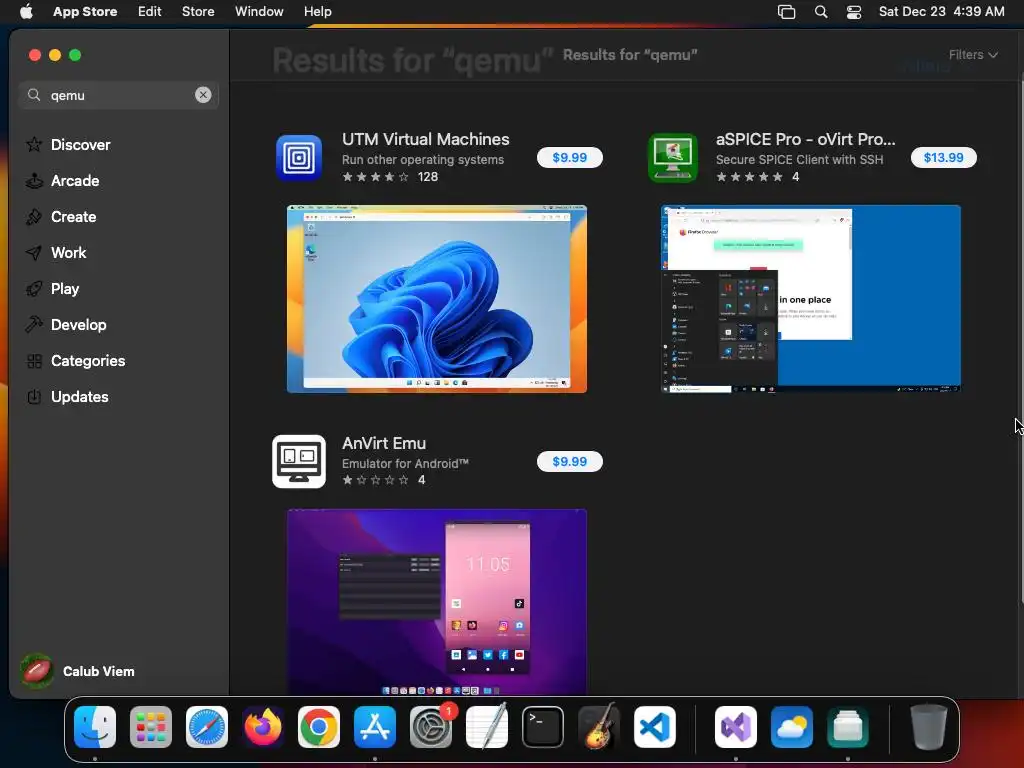Open the AnVirt Emu app icon
1024x768 pixels.
tap(298, 461)
